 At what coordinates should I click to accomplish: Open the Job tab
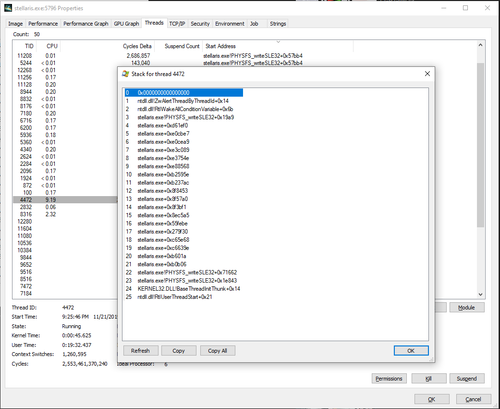click(254, 24)
